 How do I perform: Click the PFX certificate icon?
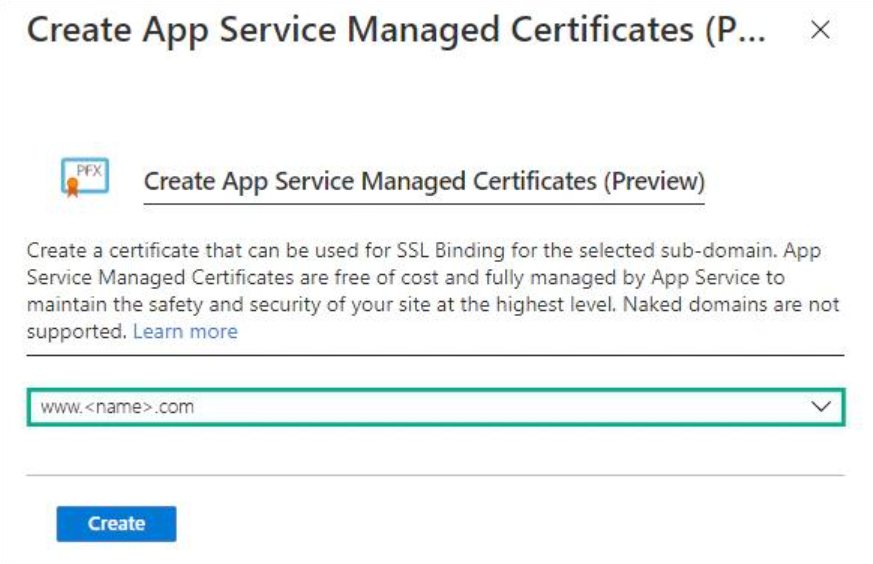[85, 177]
